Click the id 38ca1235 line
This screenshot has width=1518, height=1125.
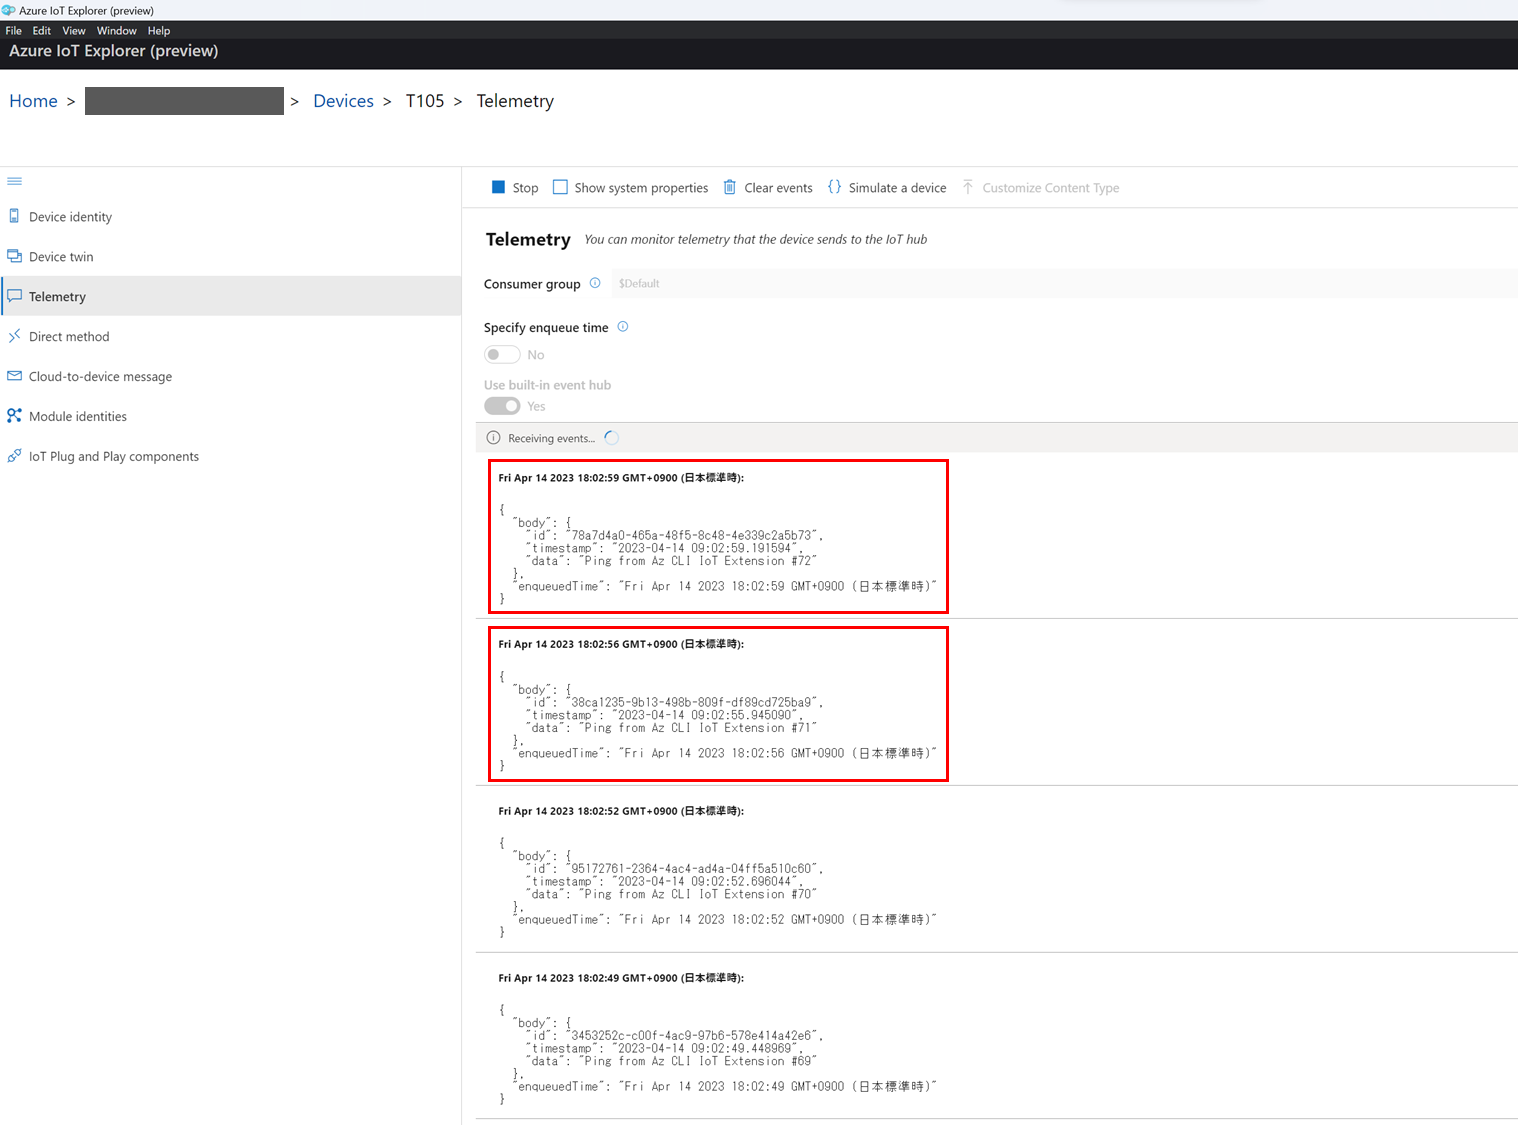677,702
